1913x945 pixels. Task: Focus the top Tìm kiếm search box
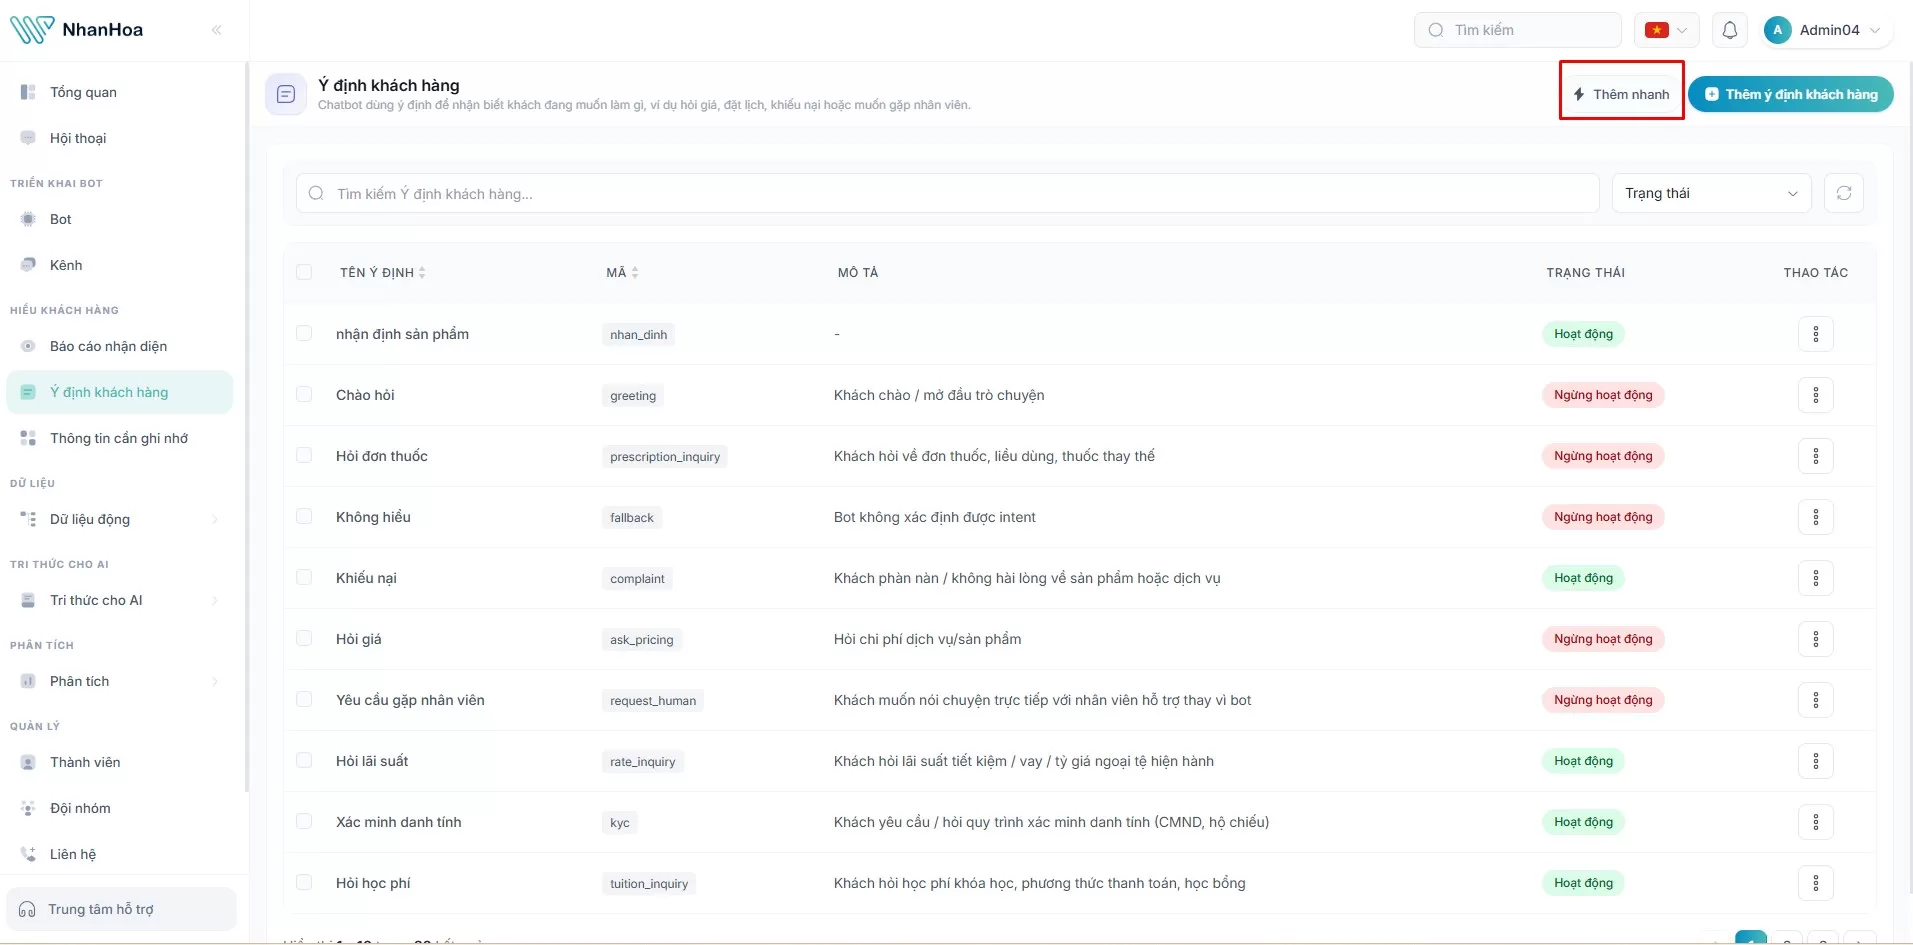pos(1517,30)
